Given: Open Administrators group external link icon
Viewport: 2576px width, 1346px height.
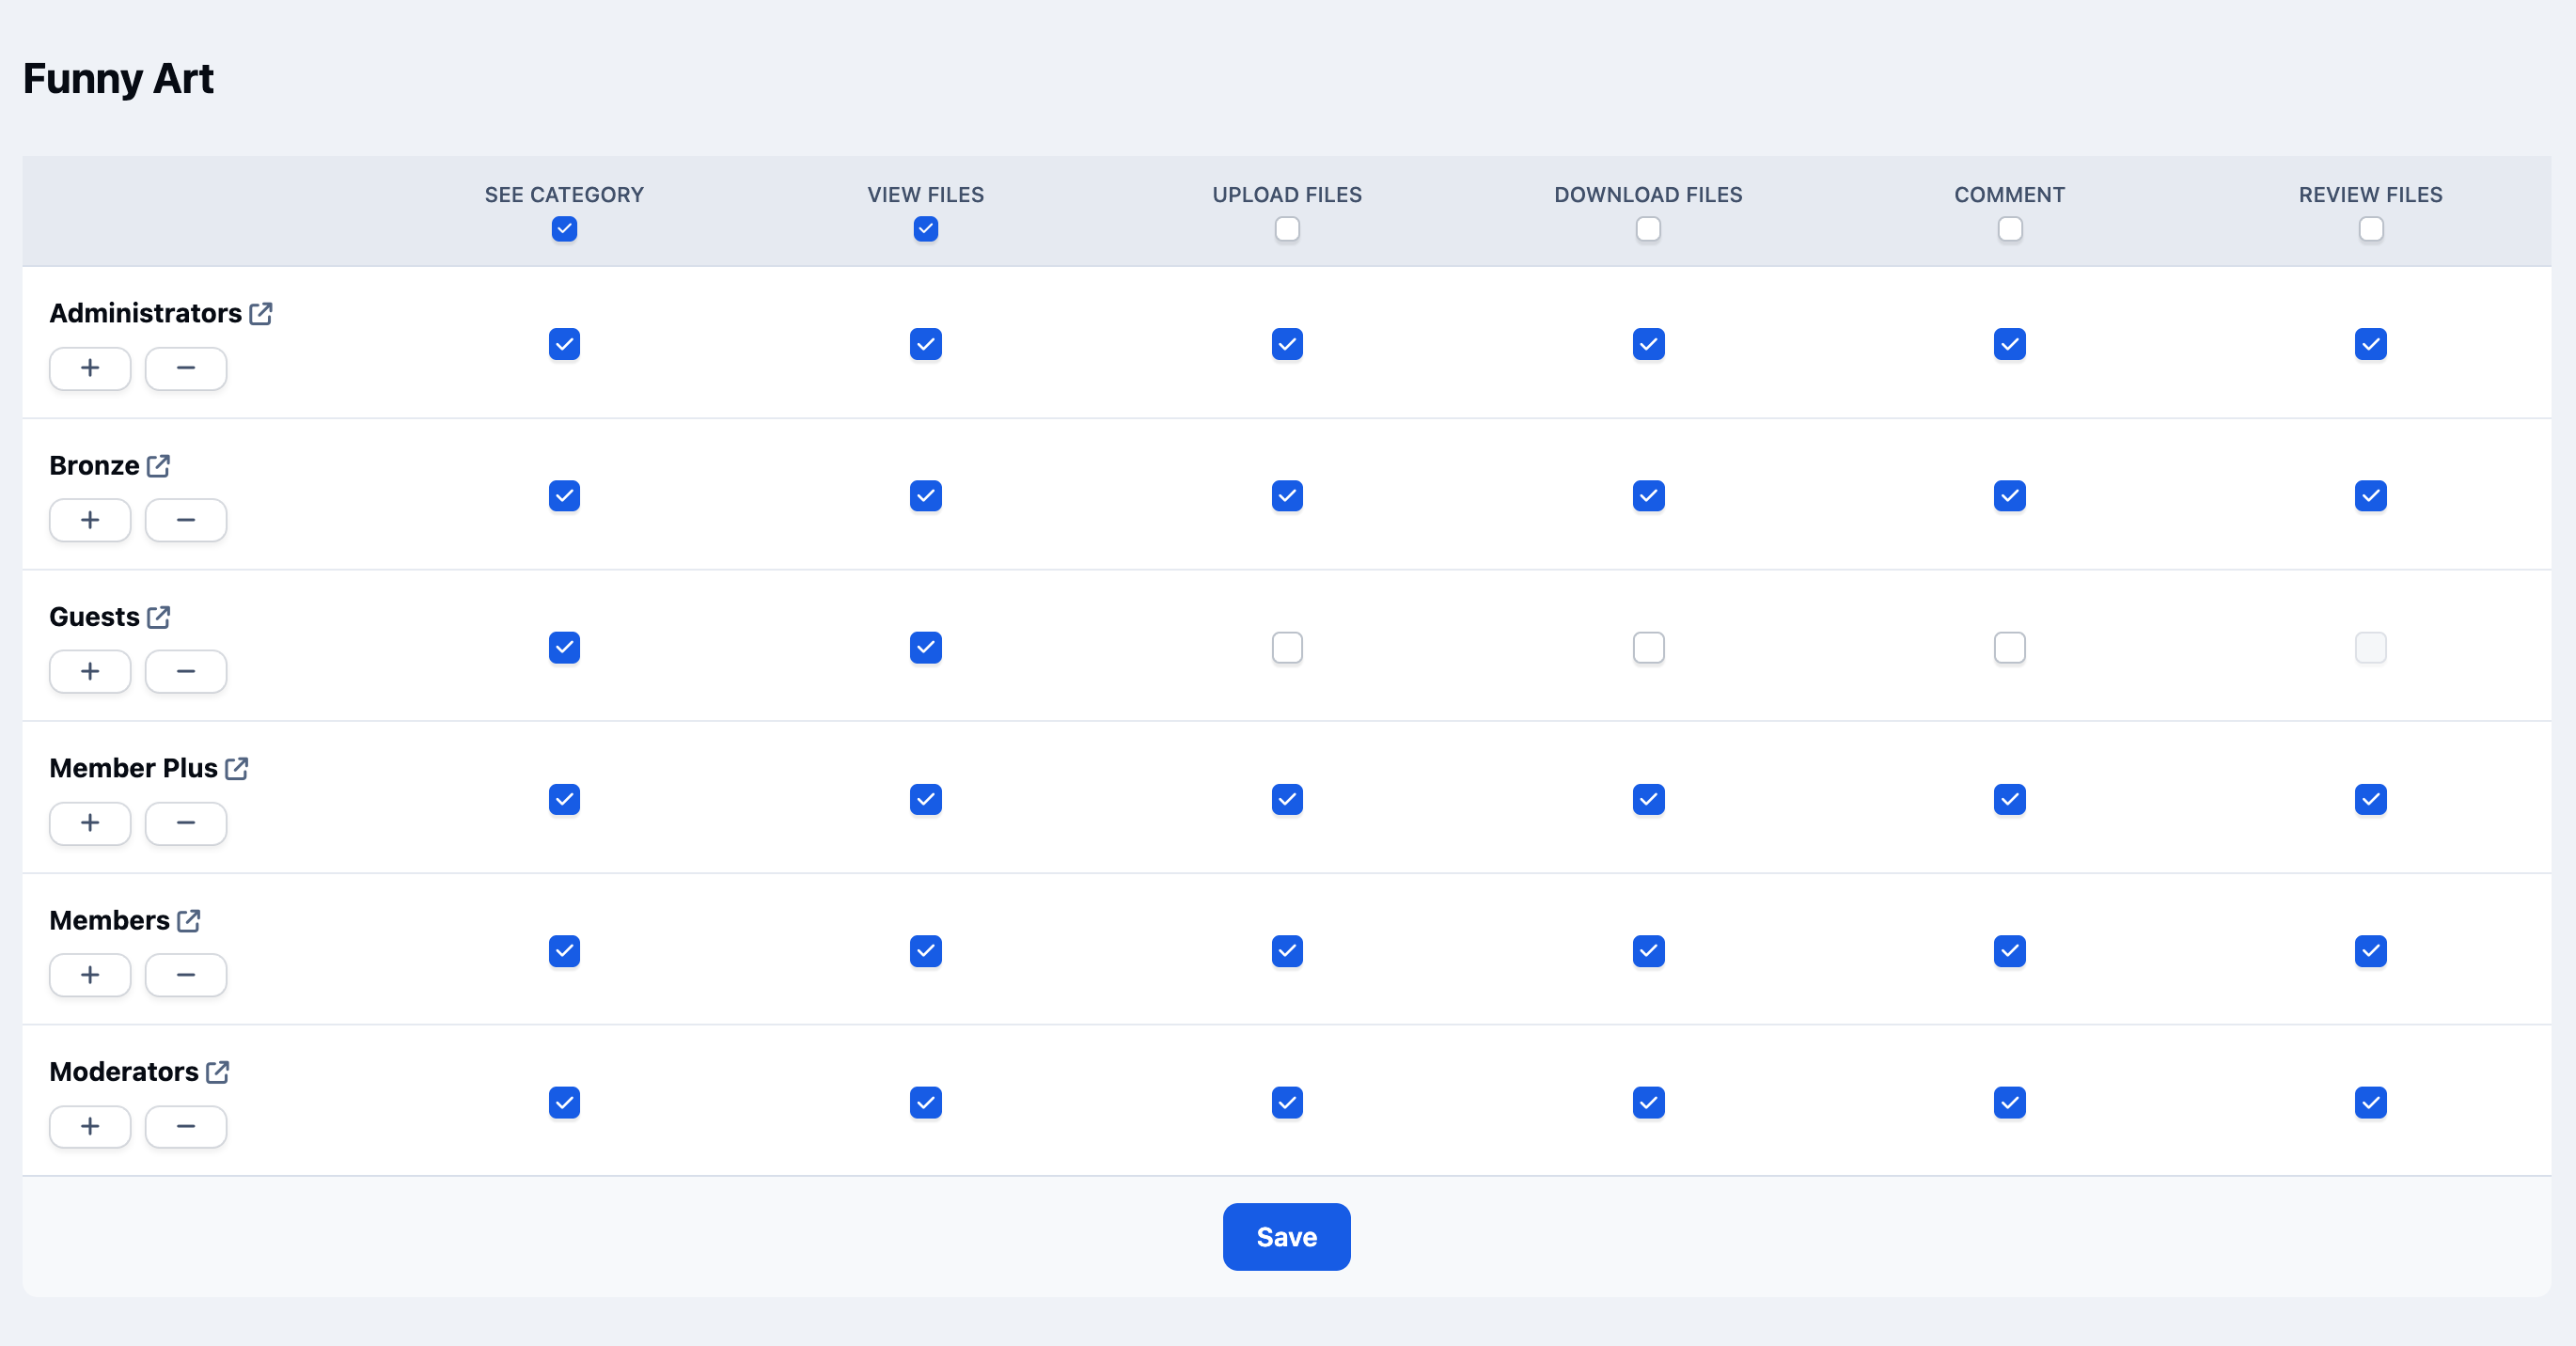Looking at the screenshot, I should 261,314.
